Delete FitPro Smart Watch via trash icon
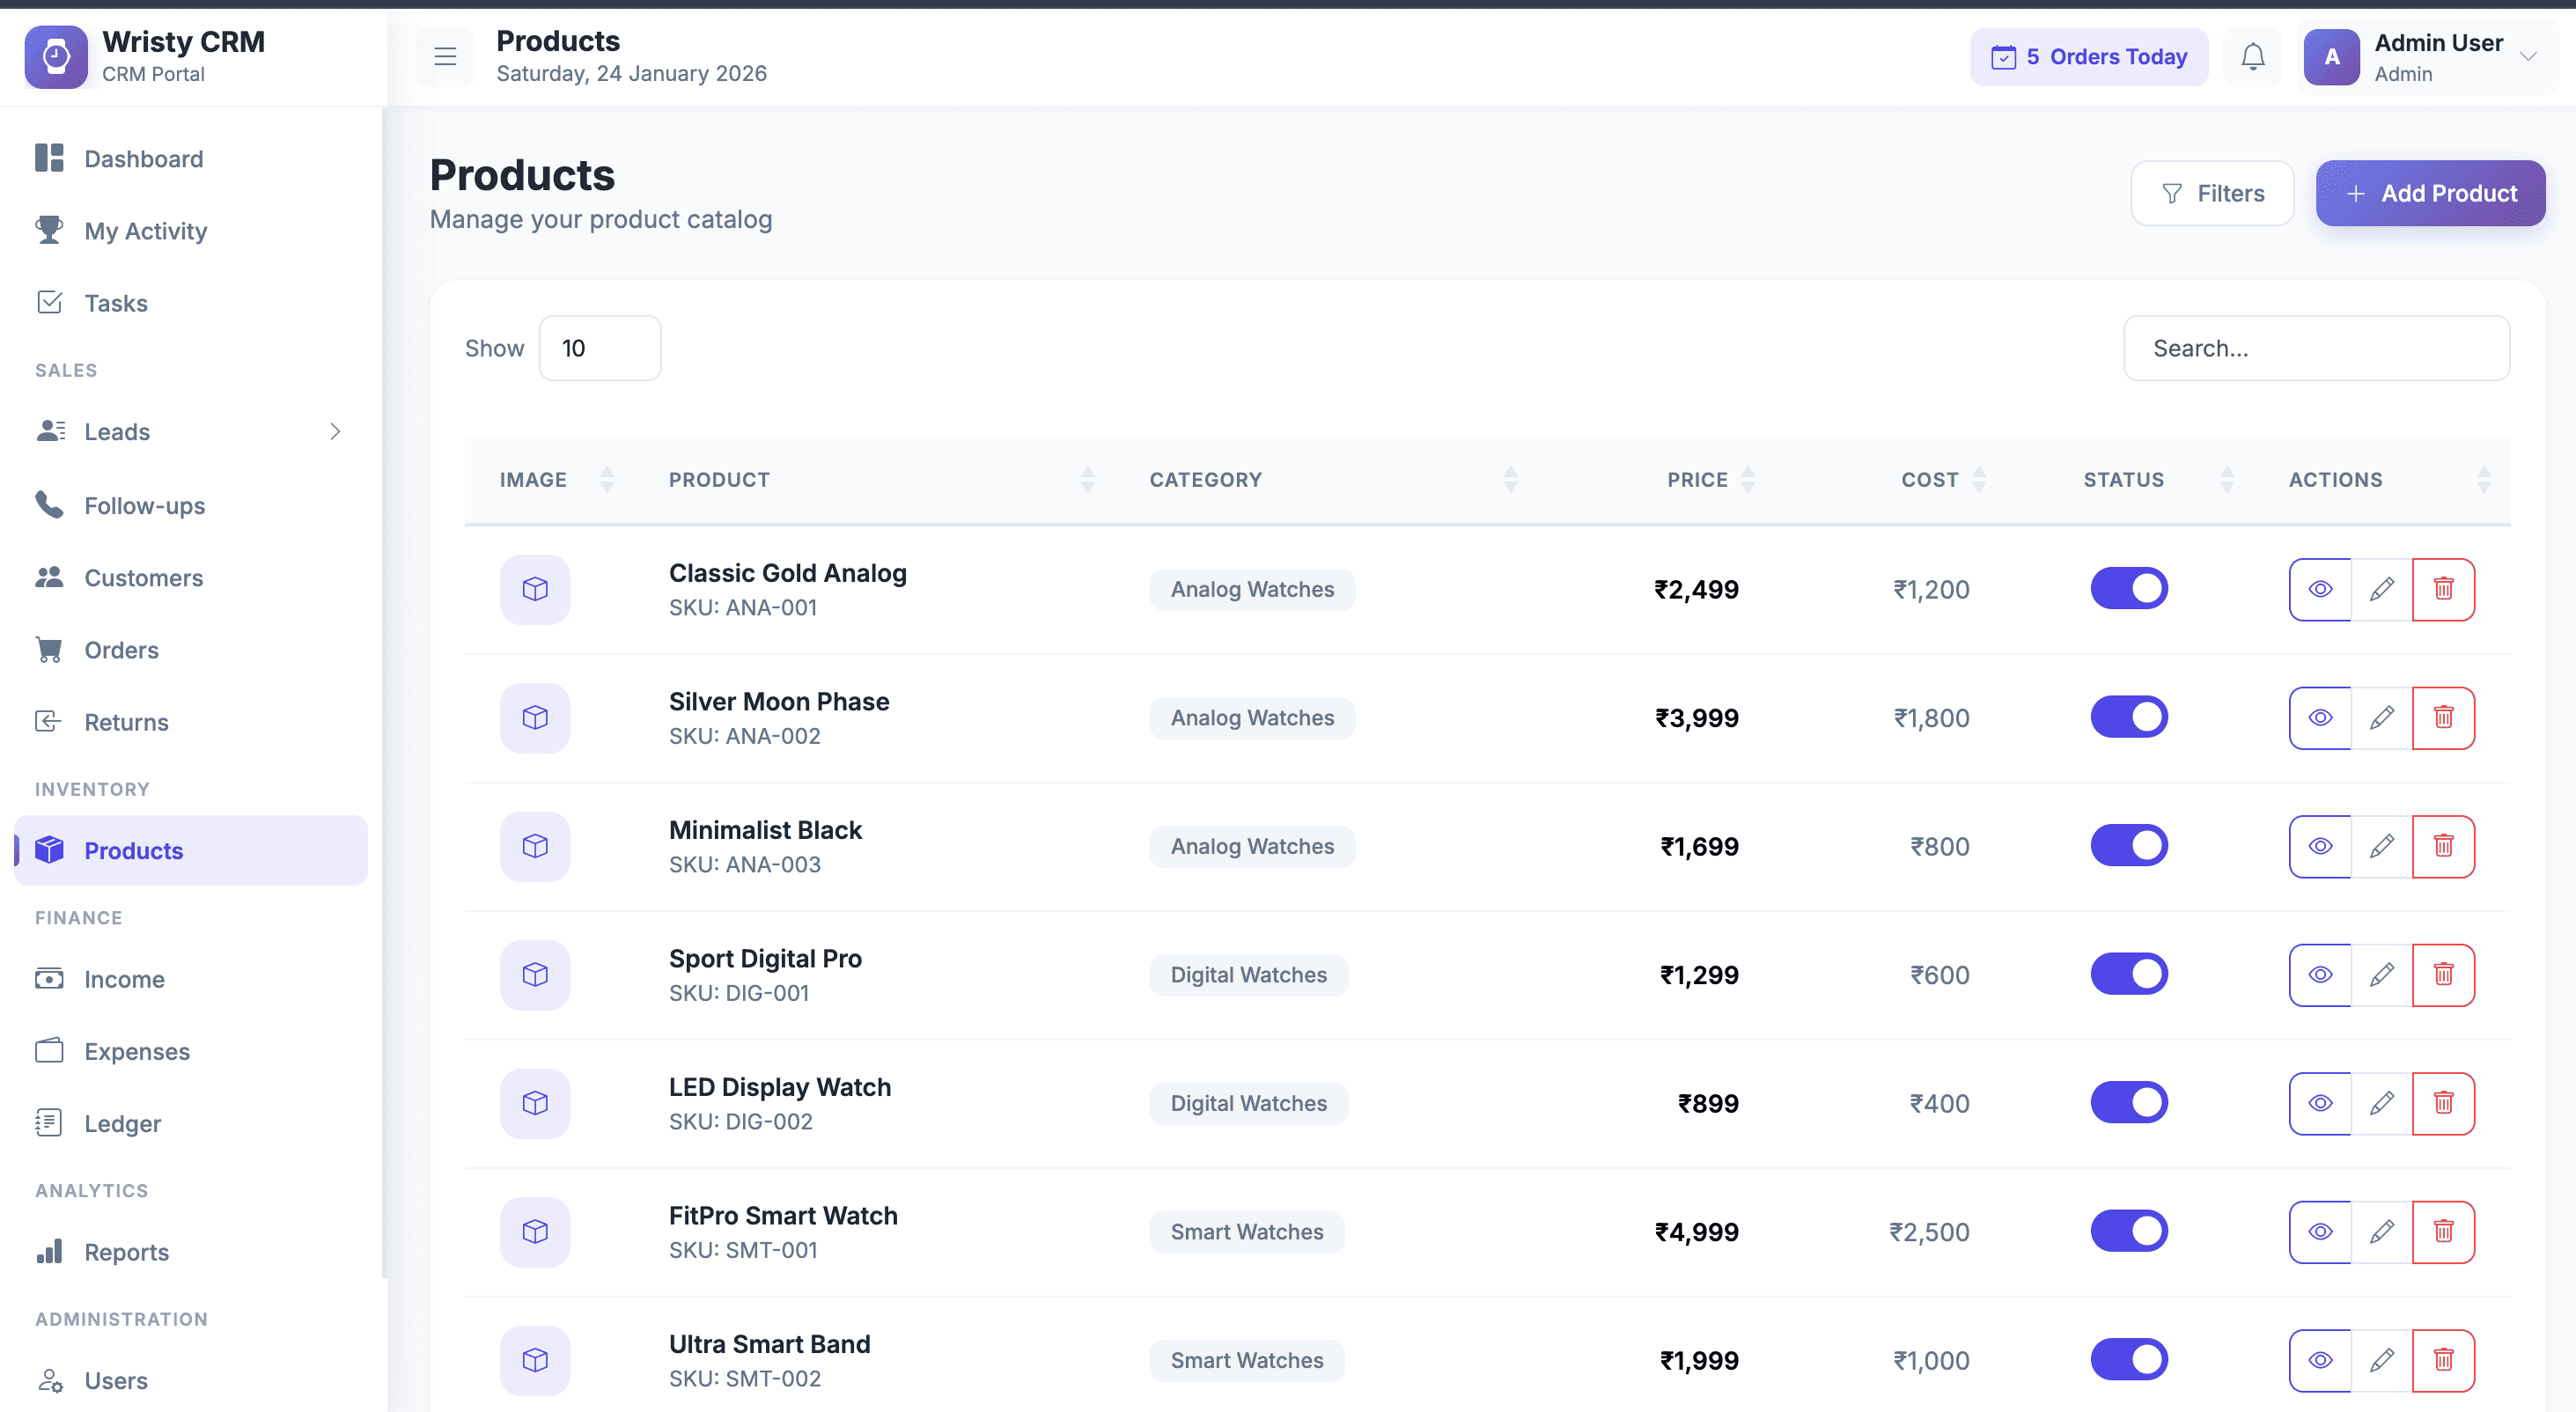This screenshot has height=1412, width=2576. (2443, 1231)
